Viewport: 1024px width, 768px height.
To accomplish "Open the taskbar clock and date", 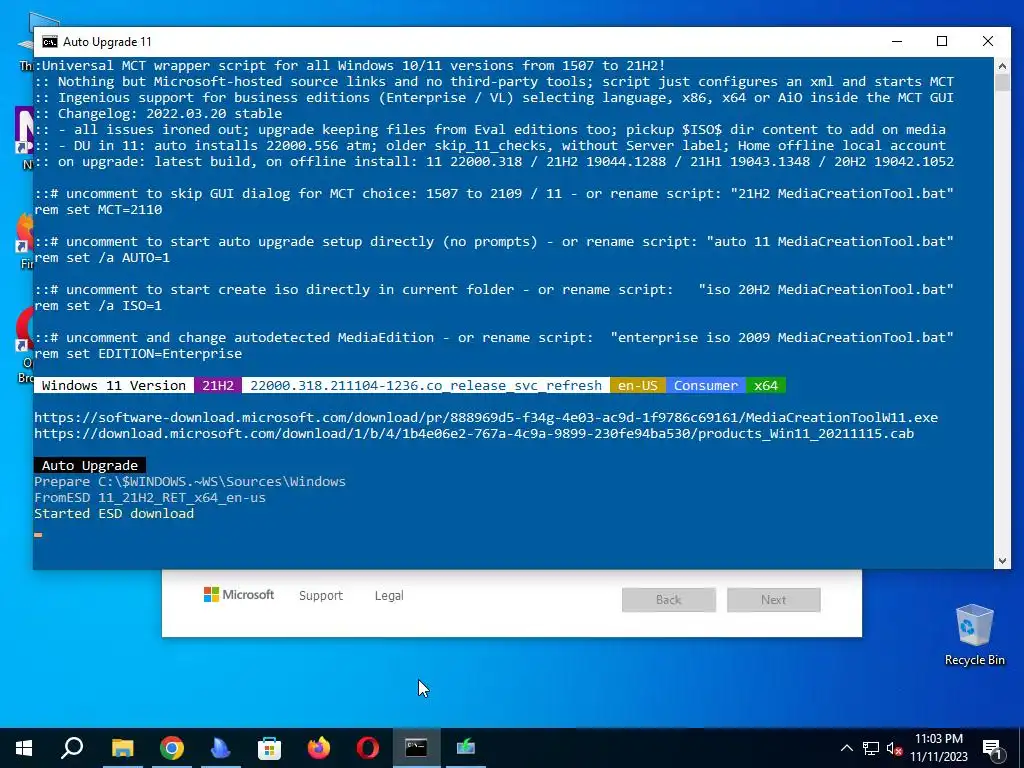I will click(x=938, y=748).
